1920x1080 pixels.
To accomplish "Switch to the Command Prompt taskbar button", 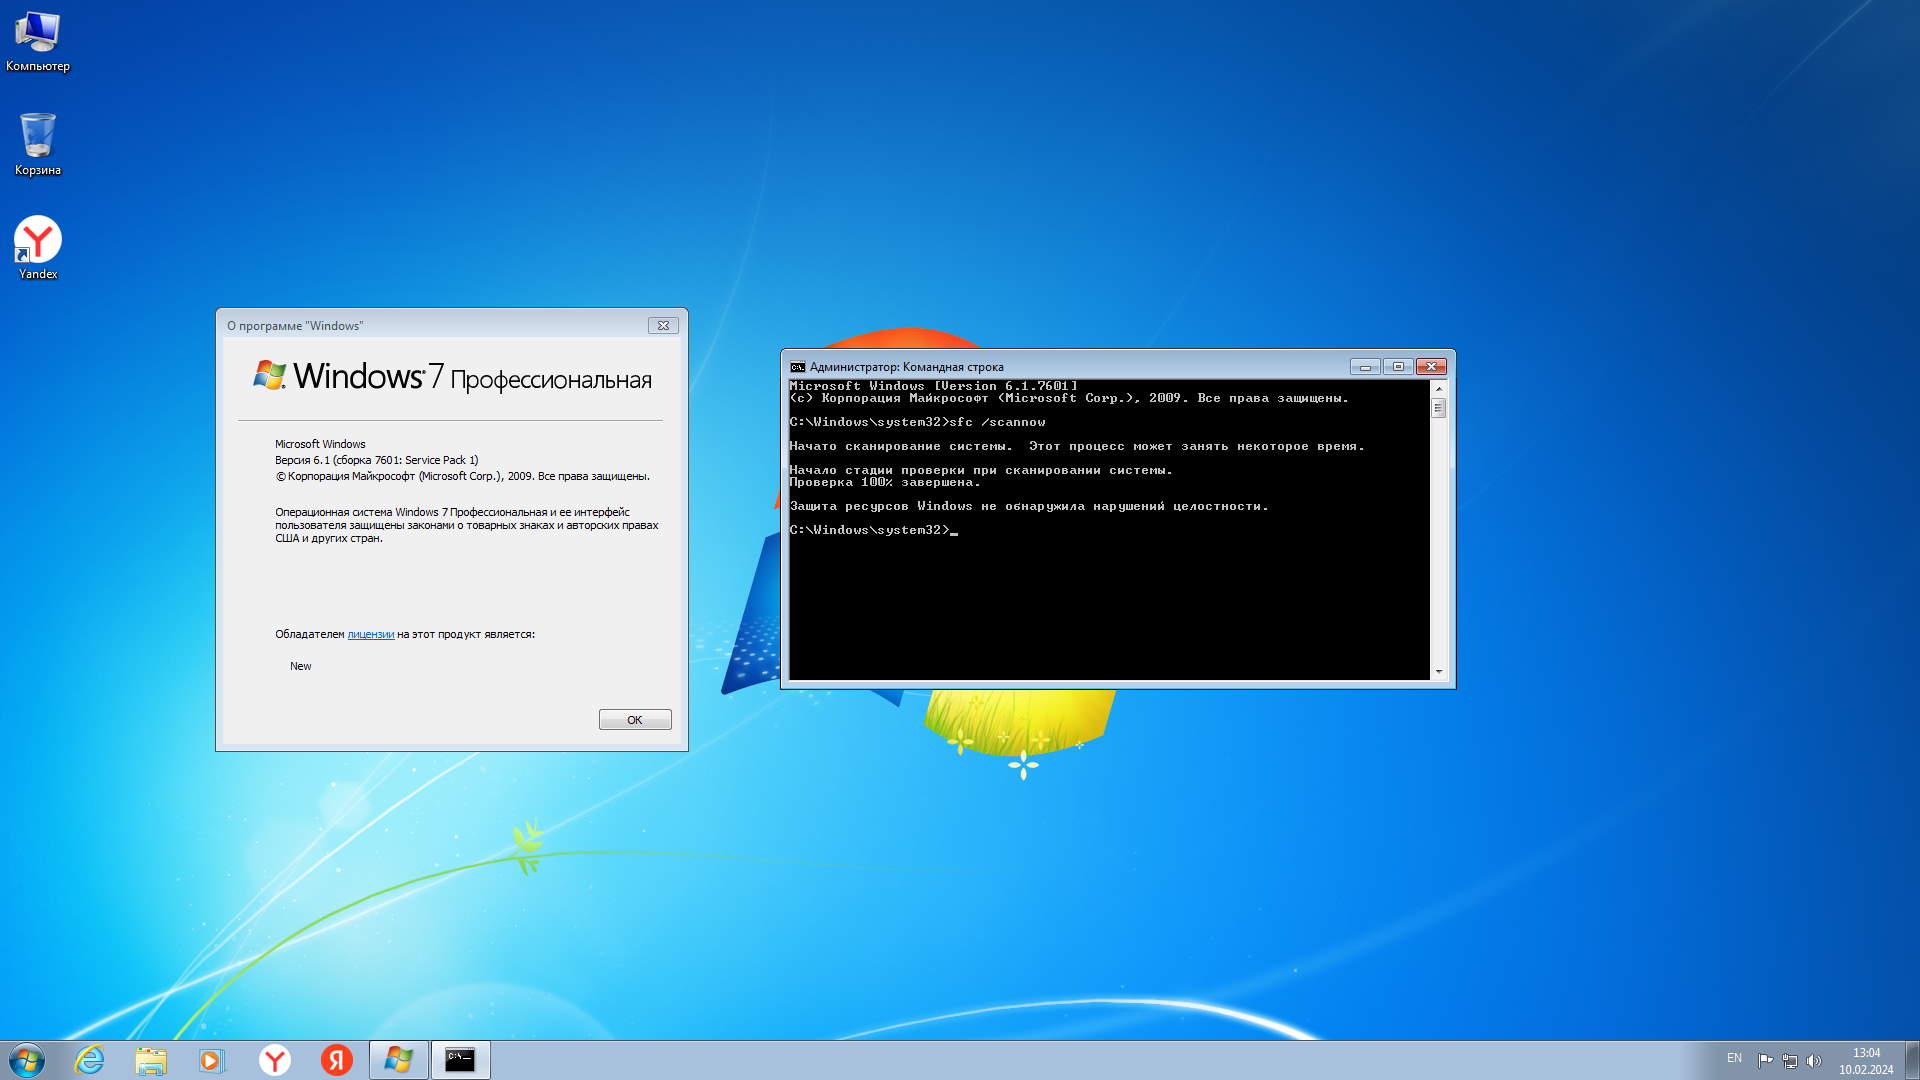I will (460, 1060).
